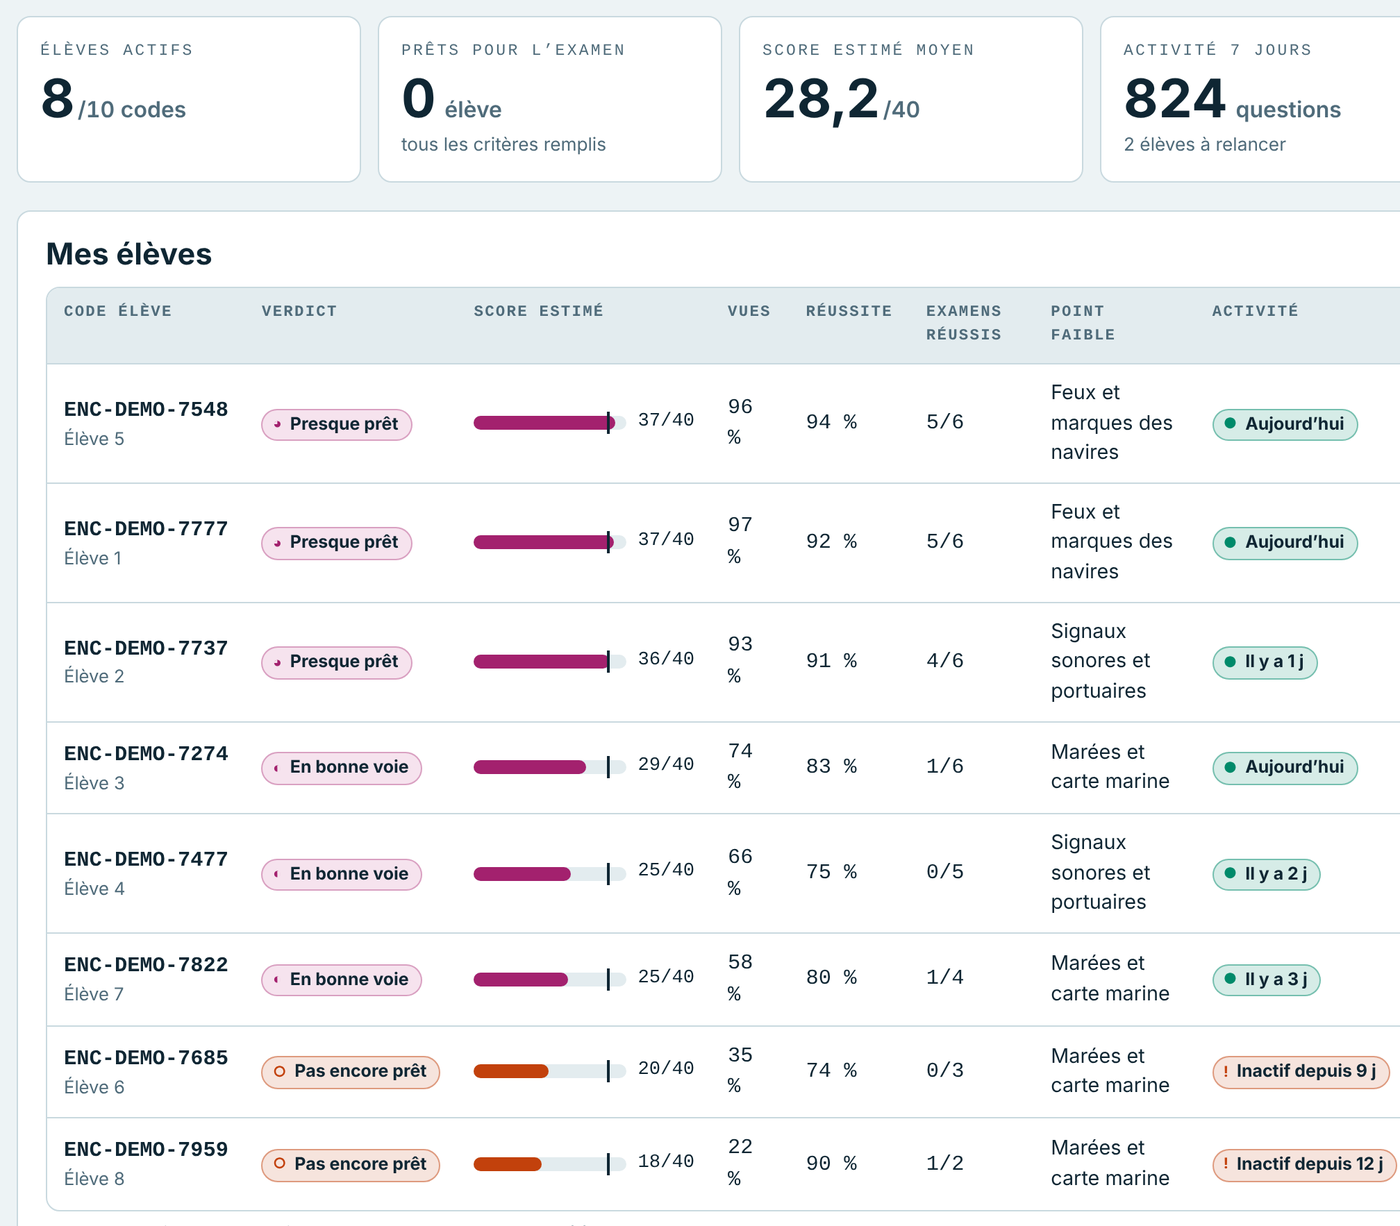Open student code ENC-DEMO-7685

146,1058
